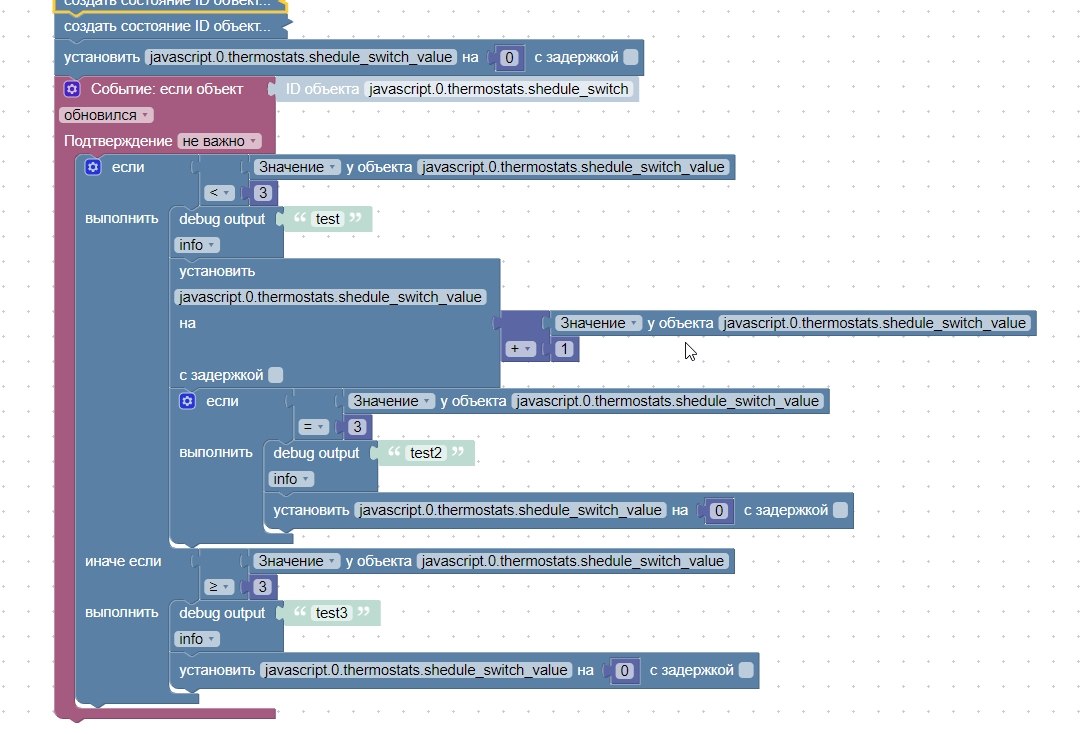Open the 'обновился' trigger dropdown
1080x734 pixels.
106,115
